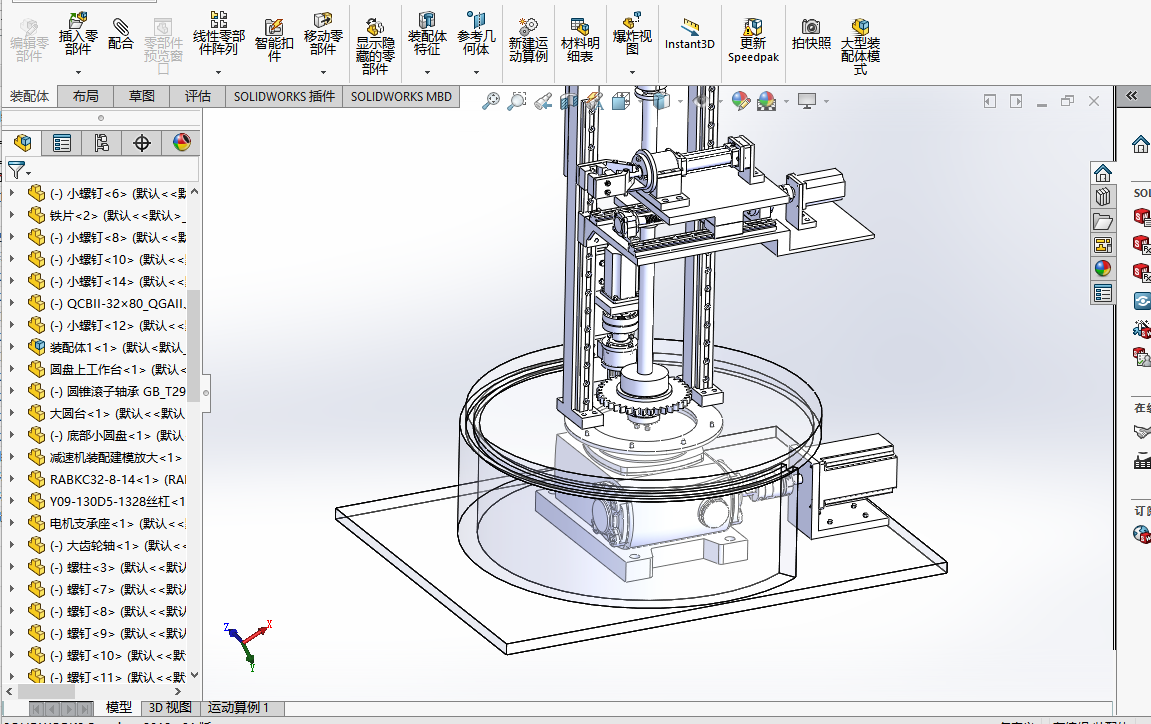
Task: Open Custom Properties task pane icon
Action: coord(1103,294)
